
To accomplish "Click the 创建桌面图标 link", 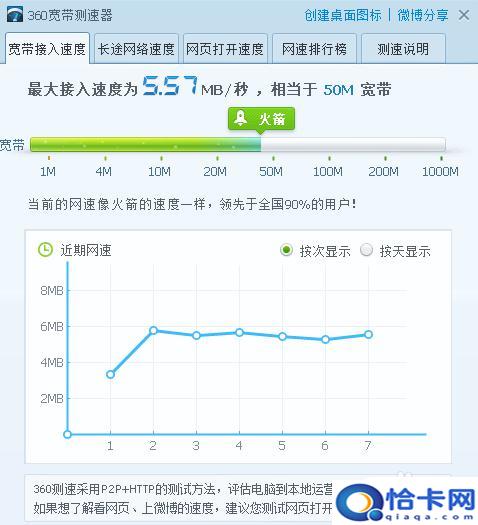I will click(x=342, y=15).
